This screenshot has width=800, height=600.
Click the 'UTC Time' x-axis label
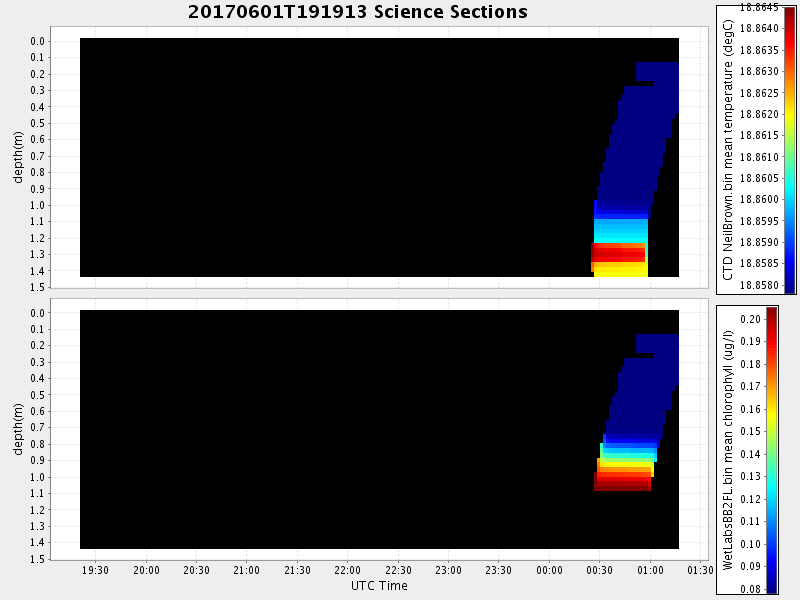(x=379, y=586)
